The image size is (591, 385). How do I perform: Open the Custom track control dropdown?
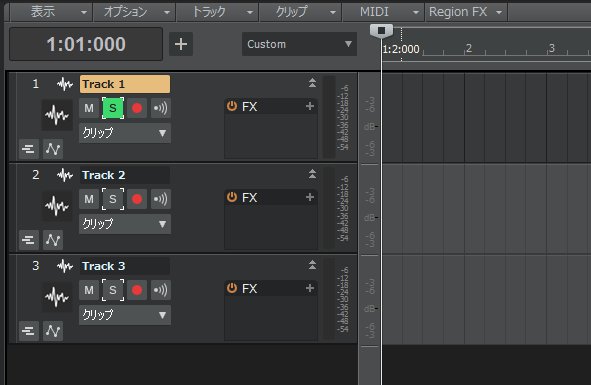tap(299, 44)
